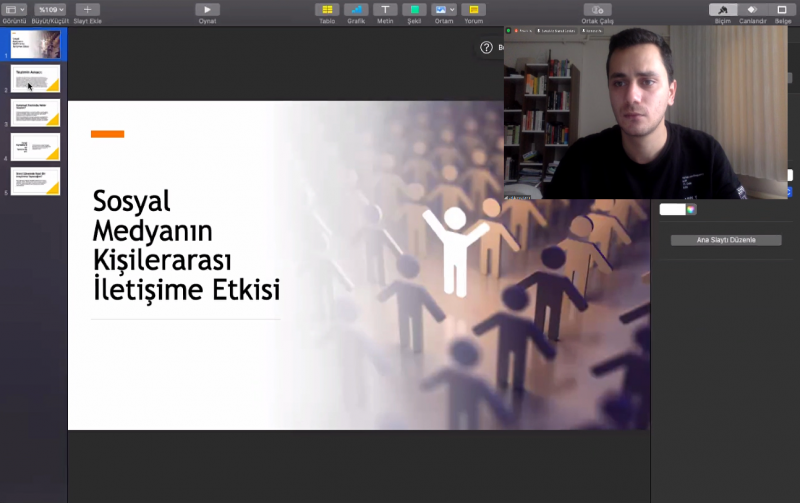Add a new slide with Slayt Ekle
The image size is (800, 503).
pyautogui.click(x=87, y=10)
